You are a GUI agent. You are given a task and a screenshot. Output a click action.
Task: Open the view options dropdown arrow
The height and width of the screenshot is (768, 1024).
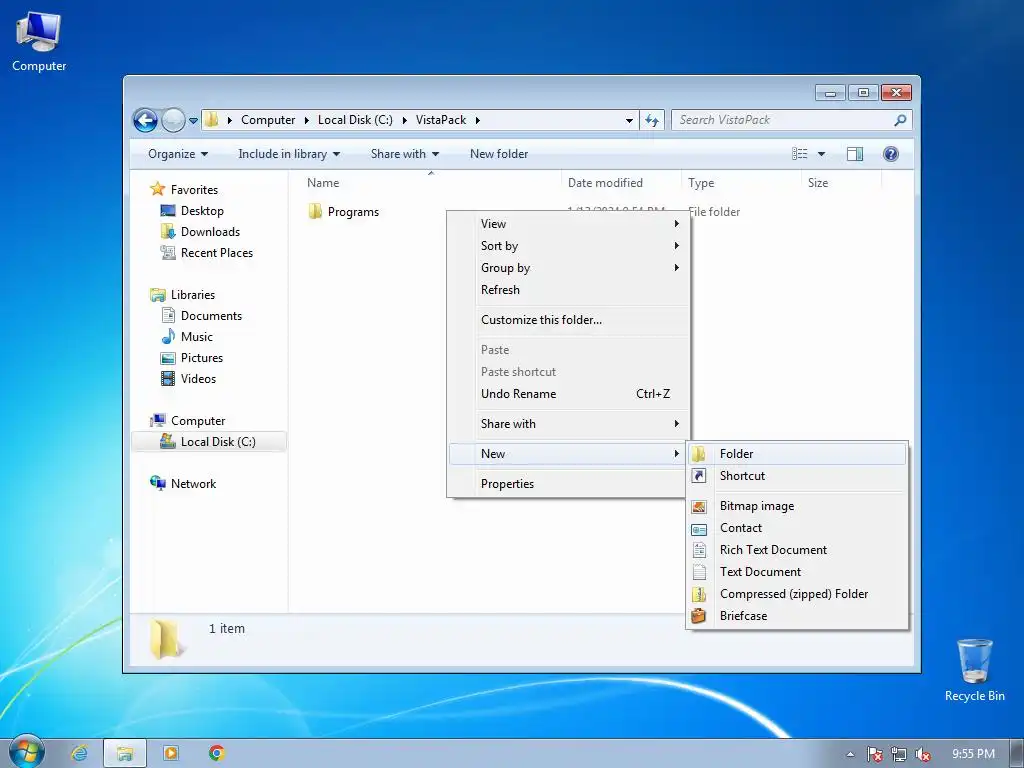click(822, 154)
